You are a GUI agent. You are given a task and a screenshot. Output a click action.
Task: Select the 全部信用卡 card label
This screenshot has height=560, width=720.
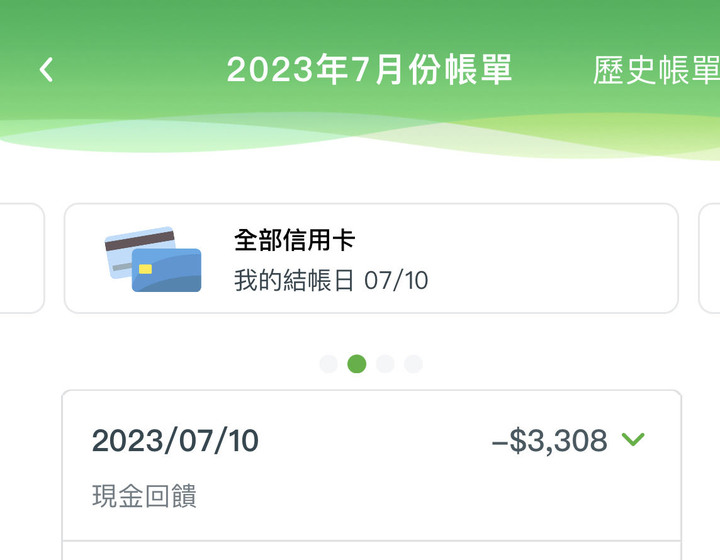pyautogui.click(x=295, y=240)
